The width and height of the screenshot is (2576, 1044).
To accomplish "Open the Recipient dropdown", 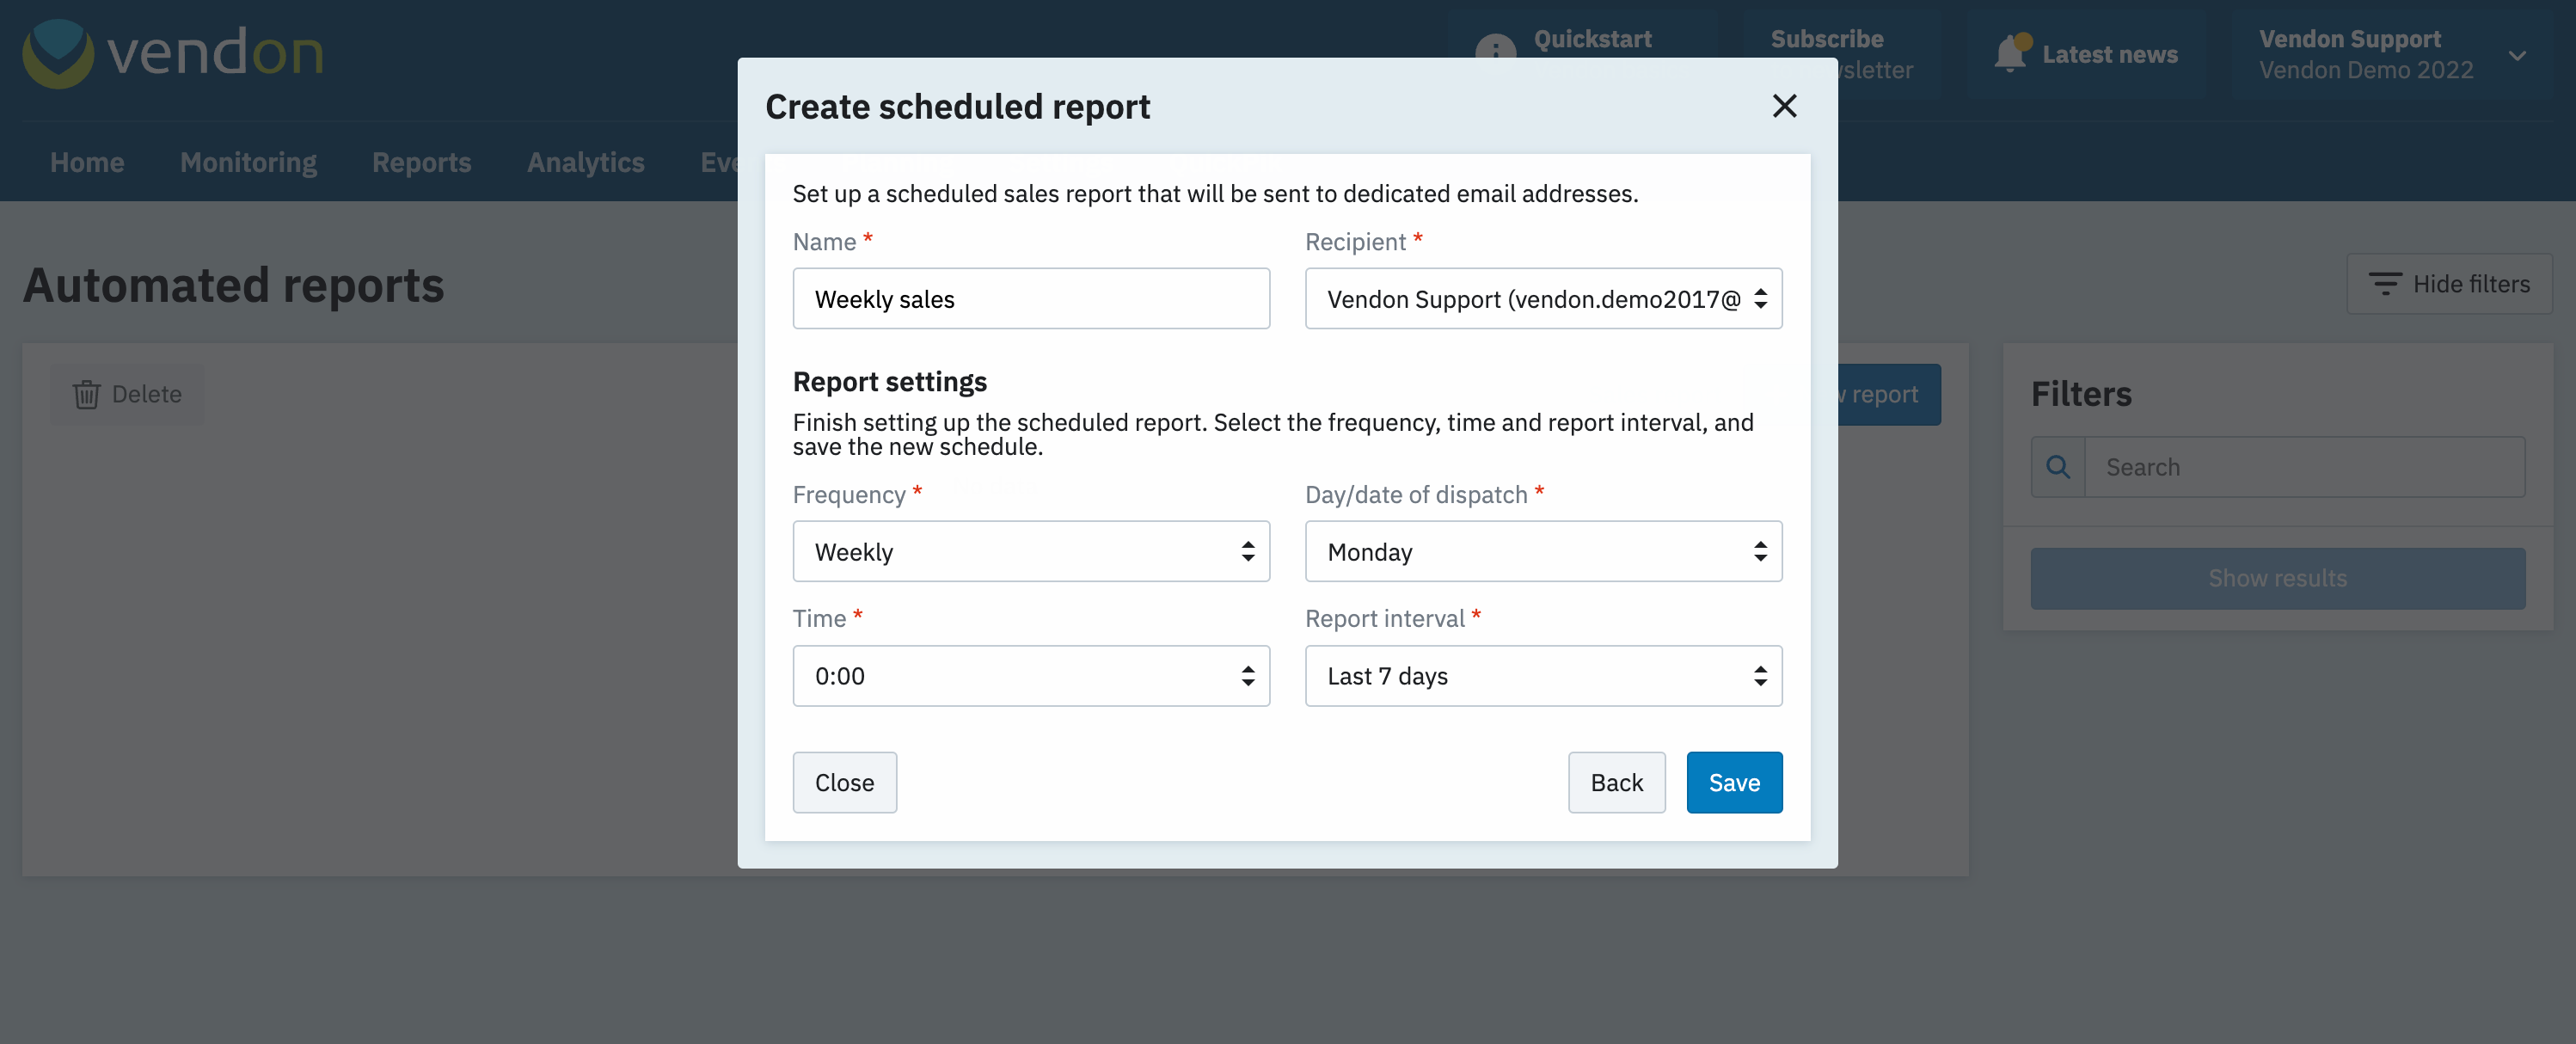I will click(1542, 299).
